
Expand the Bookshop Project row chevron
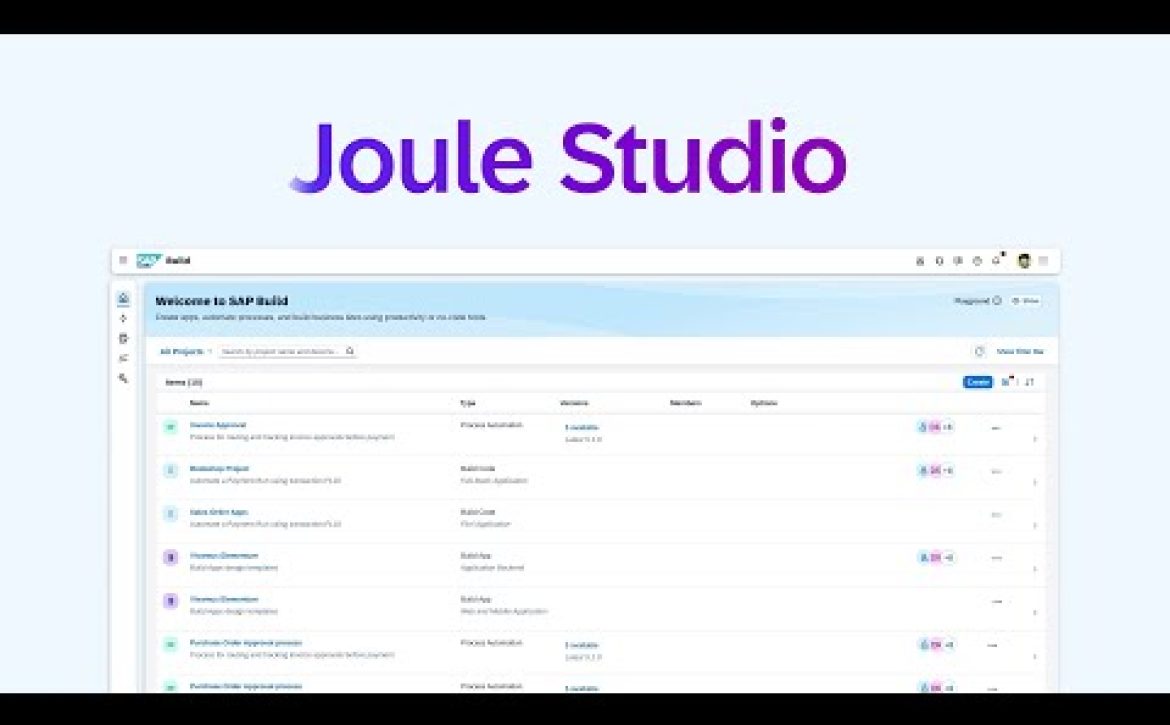click(1034, 482)
